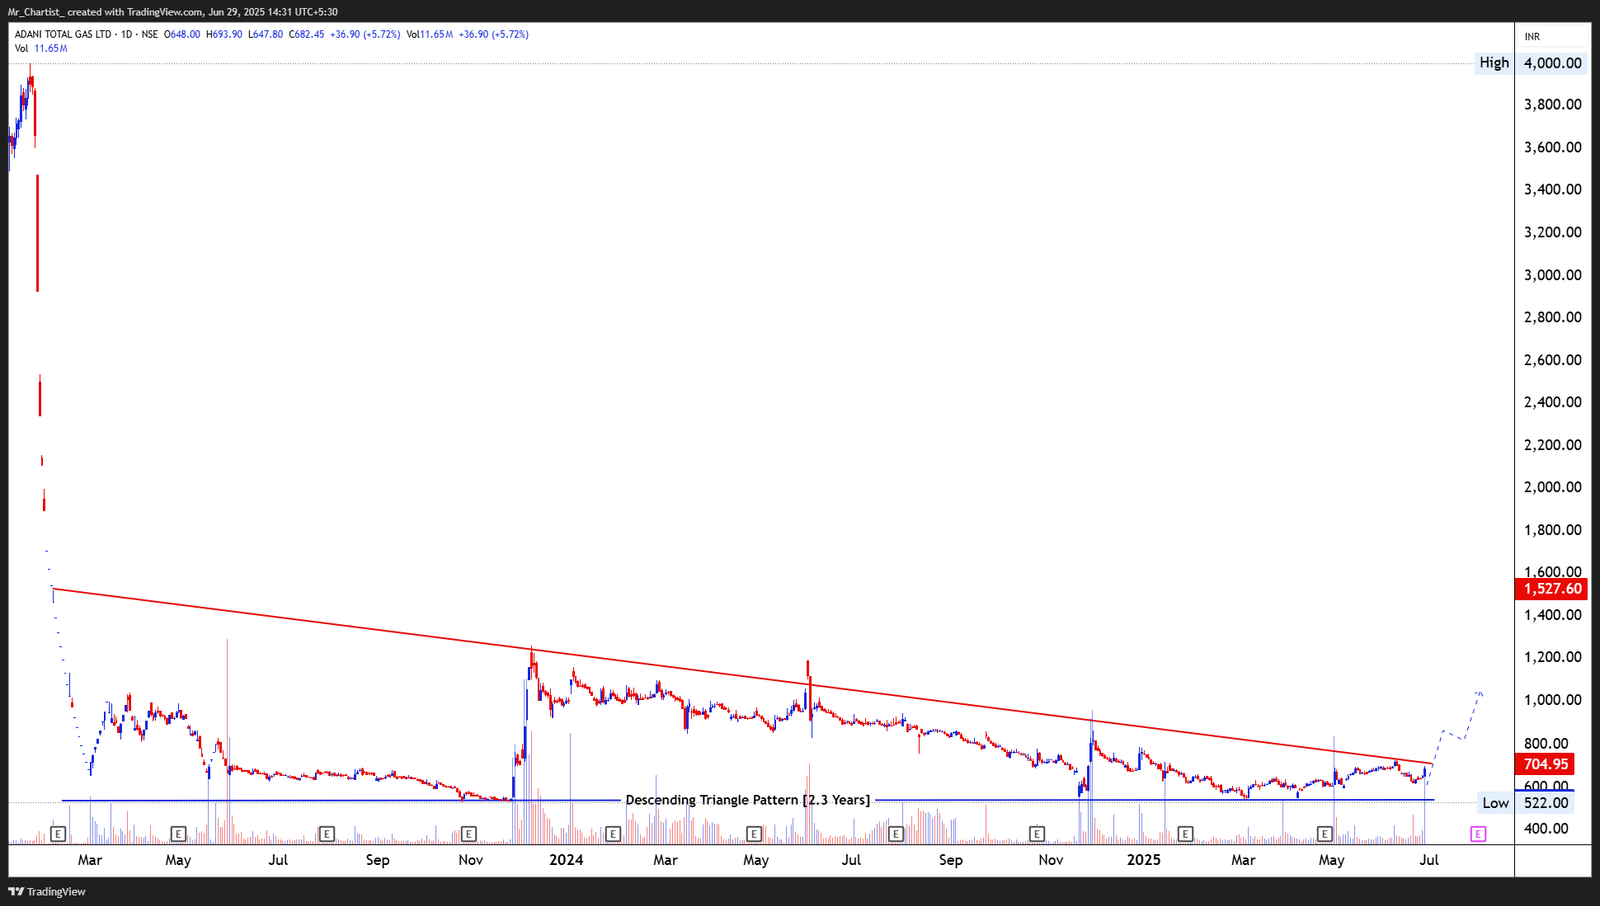Select the earnings "E" marker below November 2023
Viewport: 1600px width, 906px height.
469,833
